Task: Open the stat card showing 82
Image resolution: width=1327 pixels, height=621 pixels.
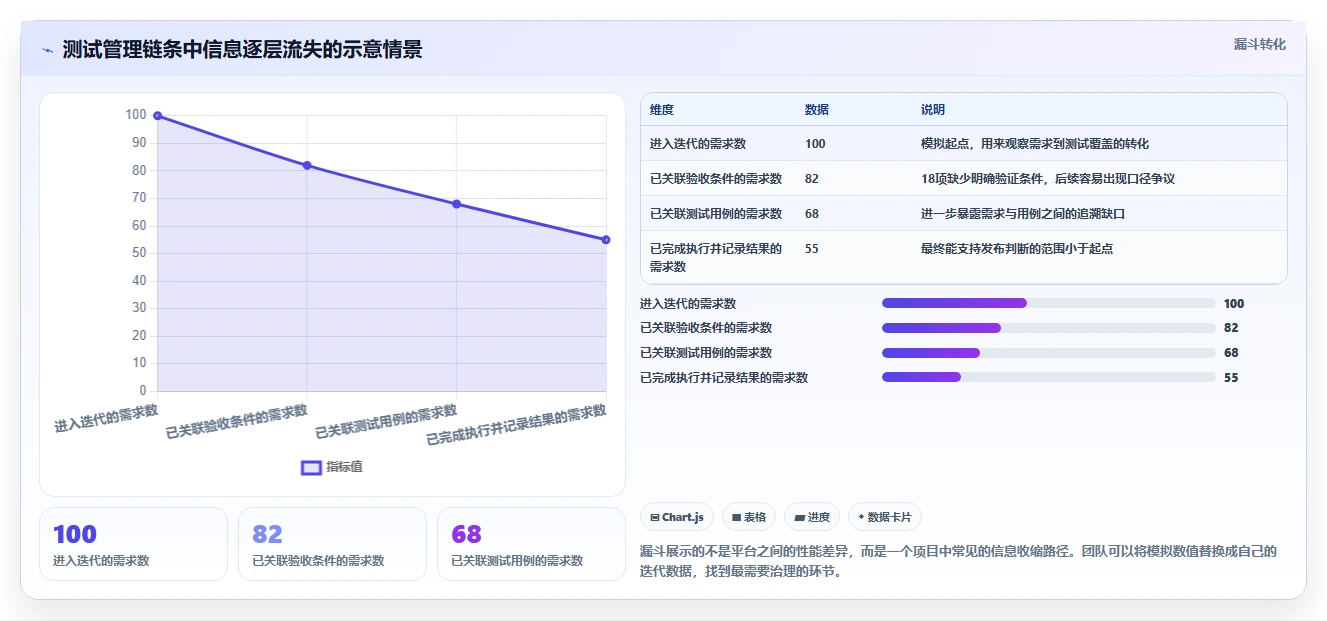Action: (x=332, y=544)
